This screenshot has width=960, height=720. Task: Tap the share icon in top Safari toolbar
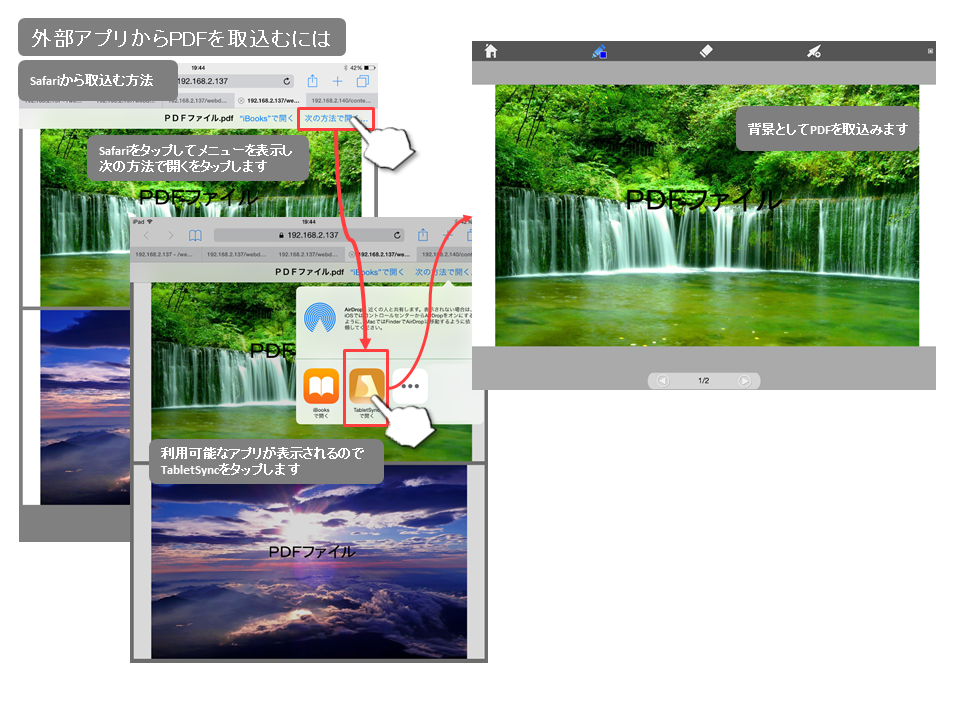313,81
